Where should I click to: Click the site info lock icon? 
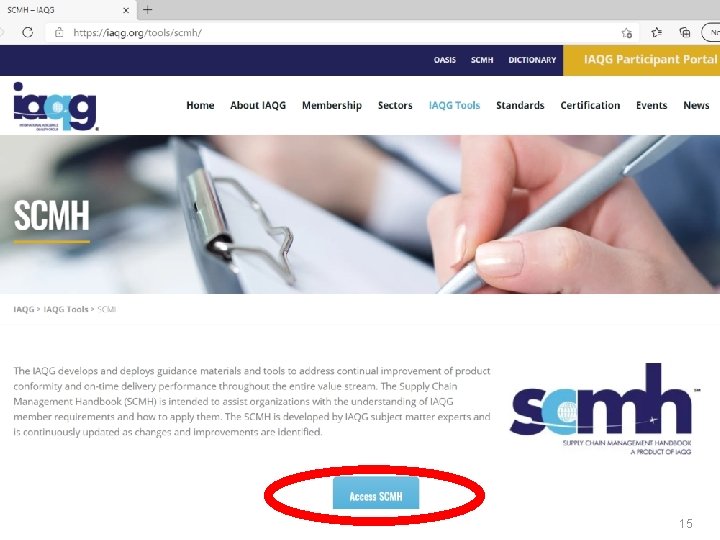click(x=59, y=33)
